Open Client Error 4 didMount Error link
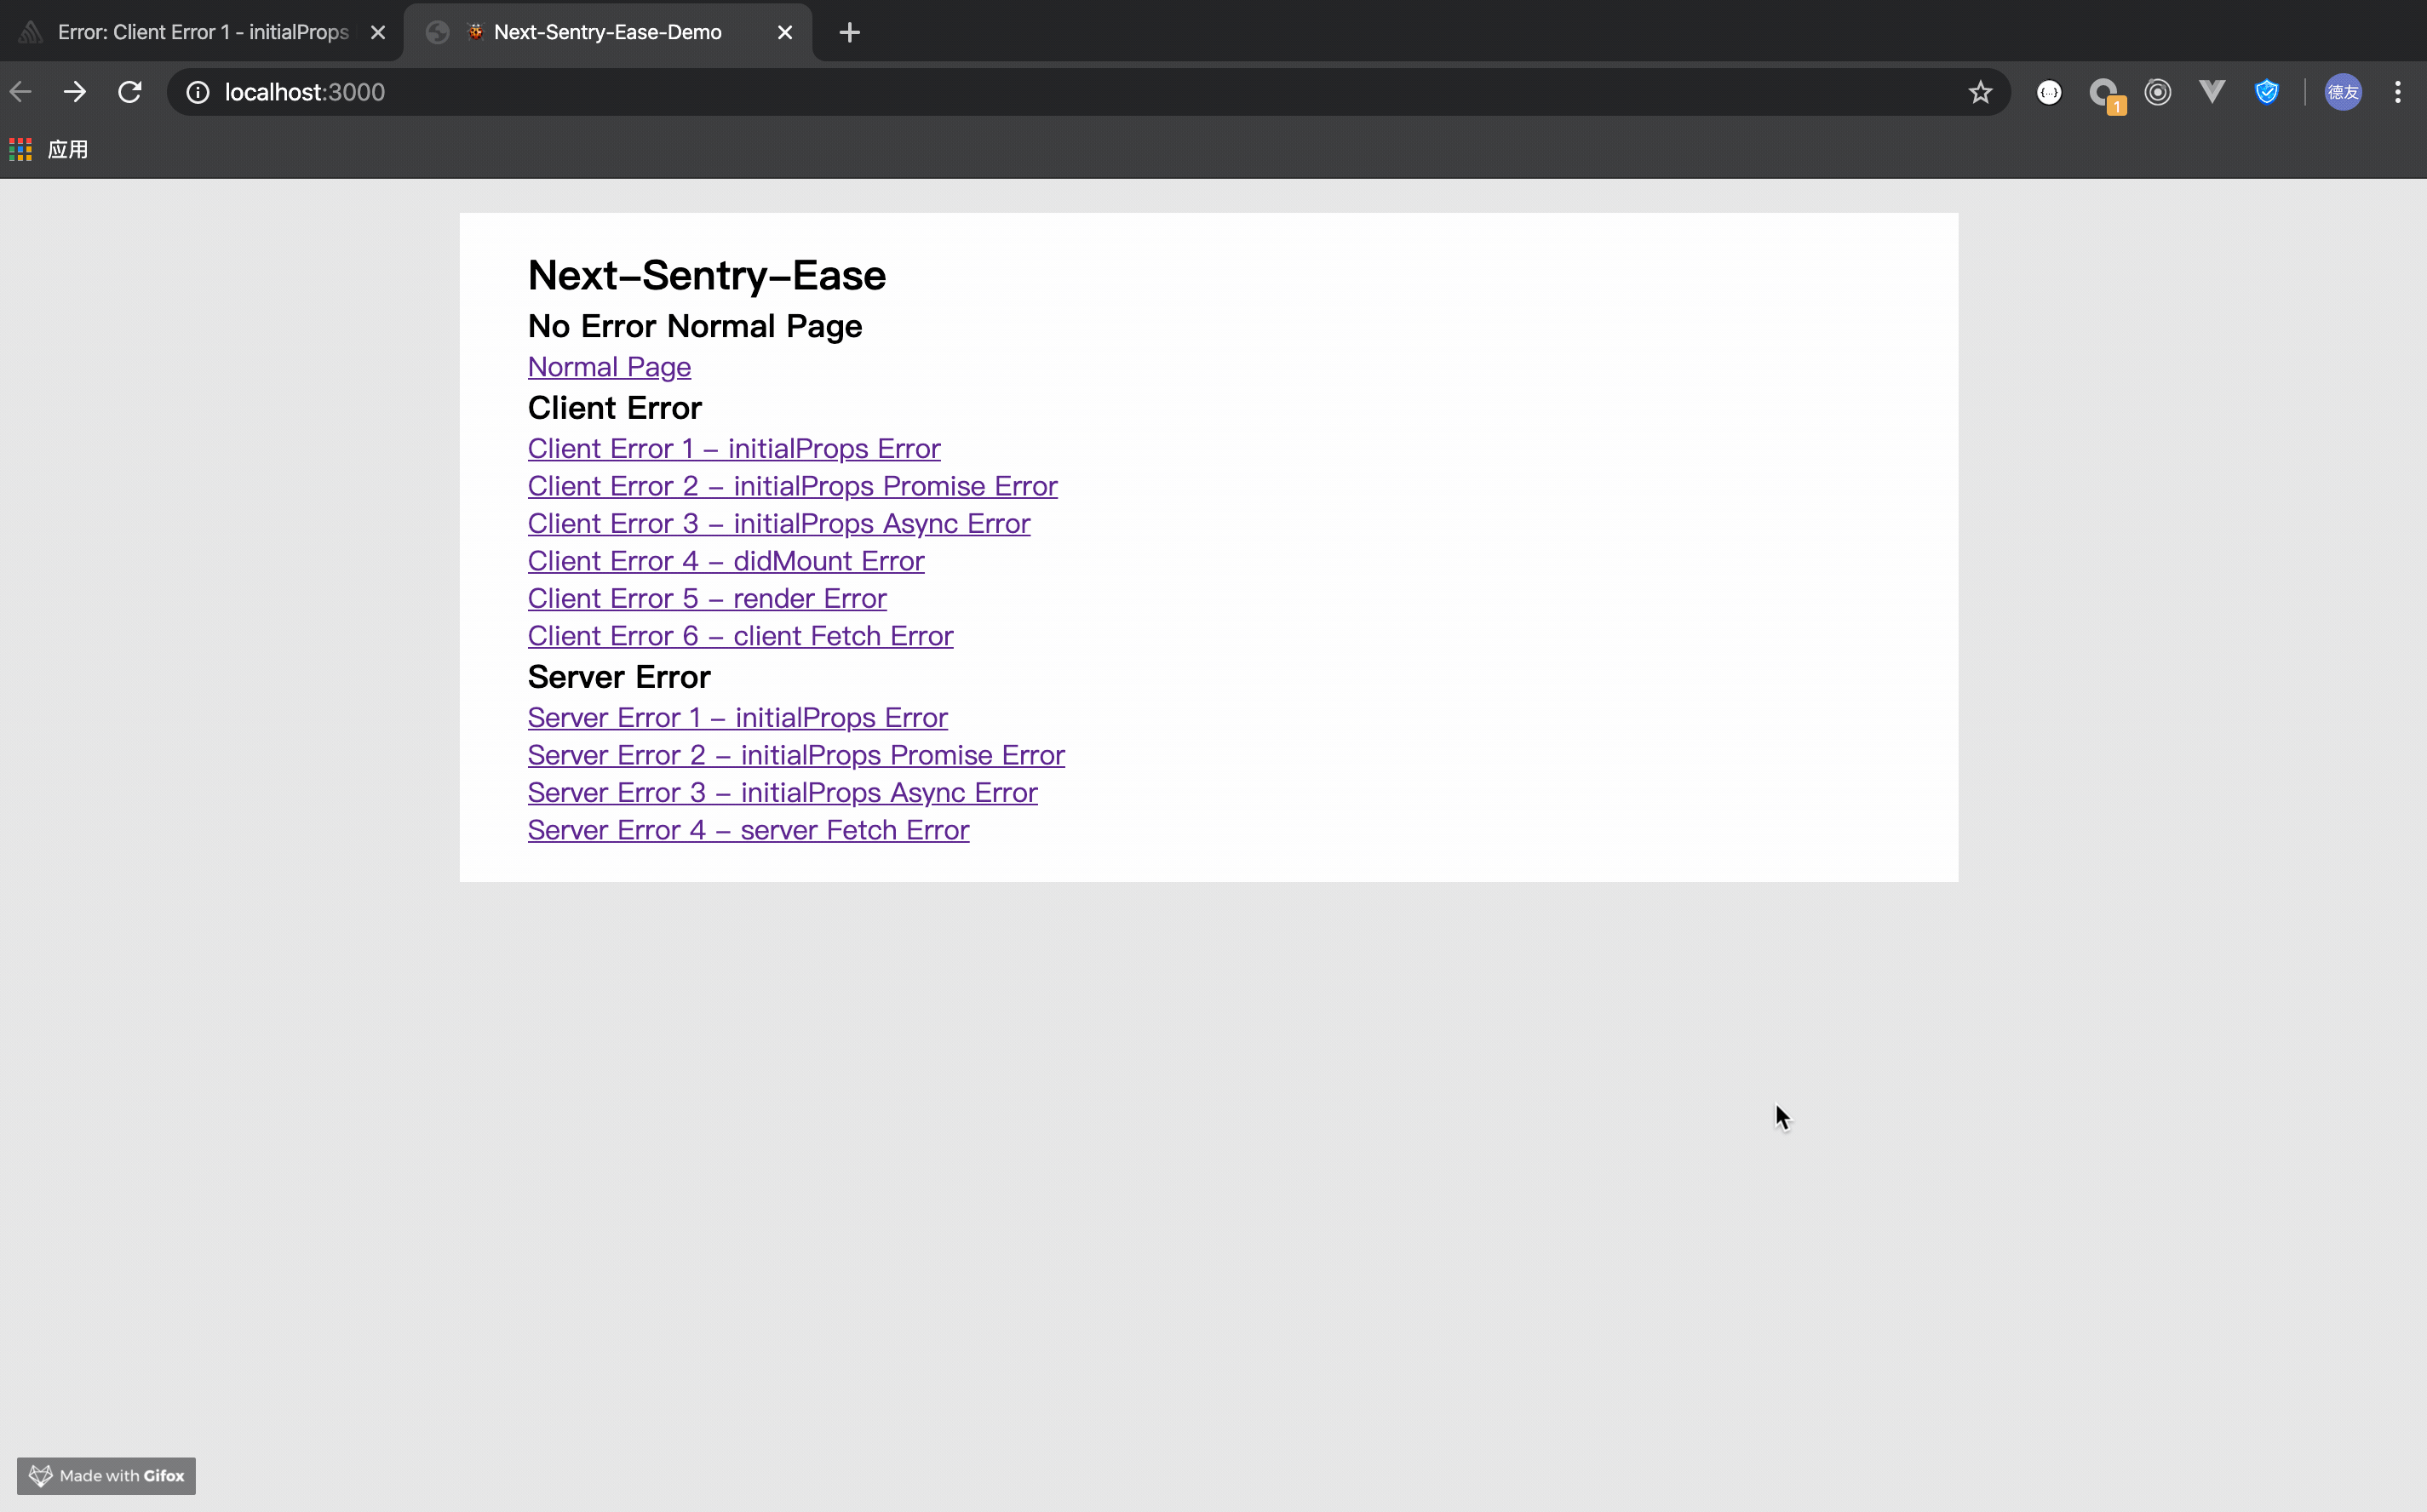The width and height of the screenshot is (2427, 1512). [725, 560]
